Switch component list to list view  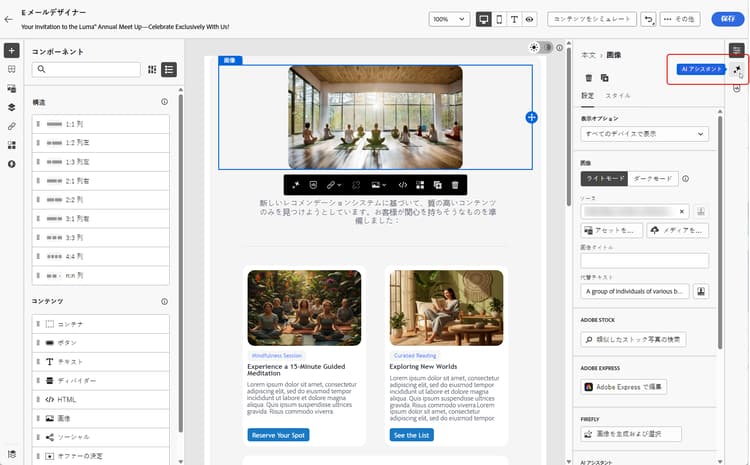click(169, 70)
